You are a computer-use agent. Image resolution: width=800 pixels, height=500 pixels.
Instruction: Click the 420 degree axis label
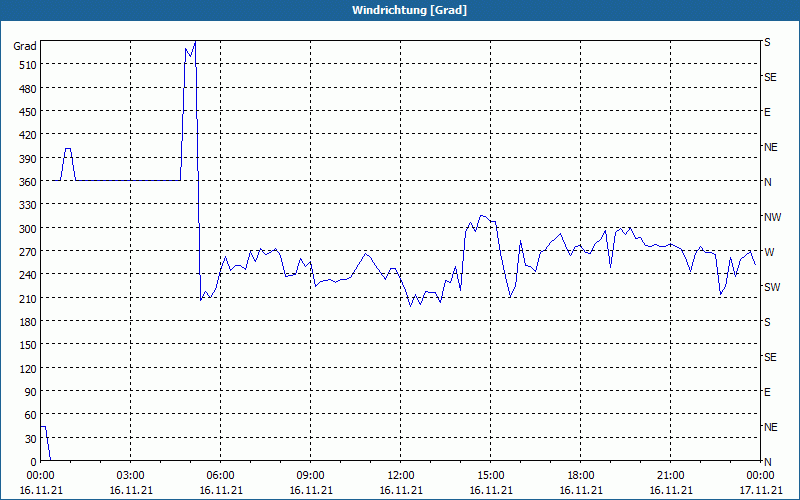pyautogui.click(x=28, y=135)
